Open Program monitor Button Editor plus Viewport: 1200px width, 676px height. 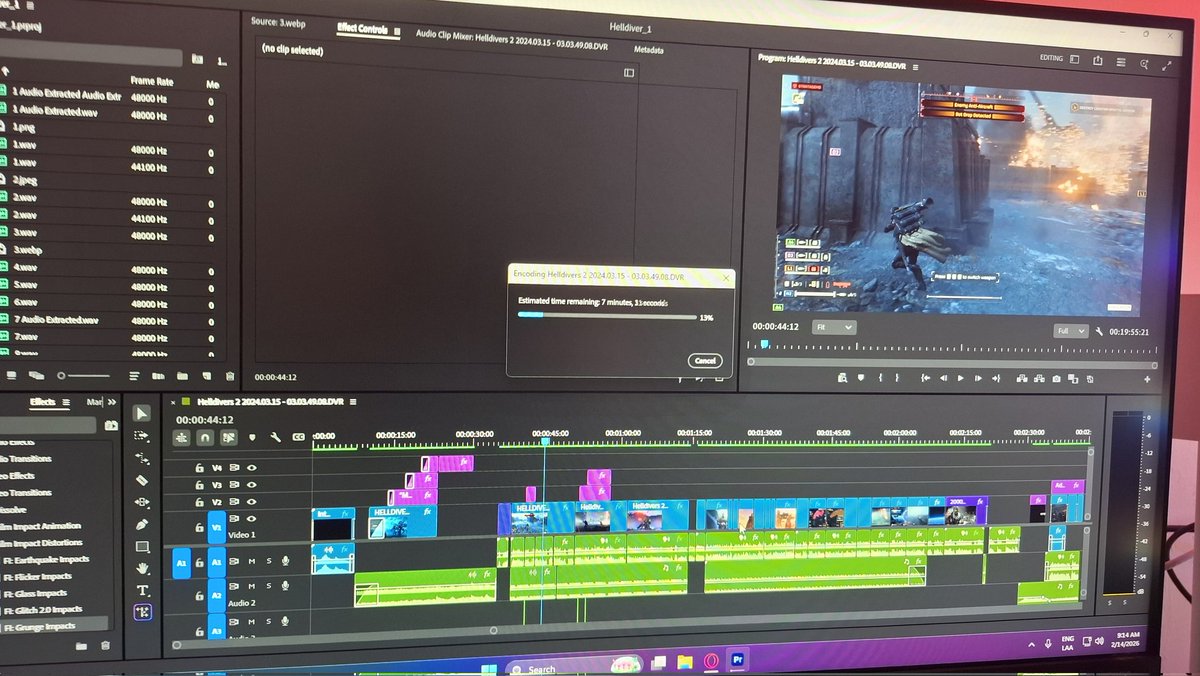1147,379
